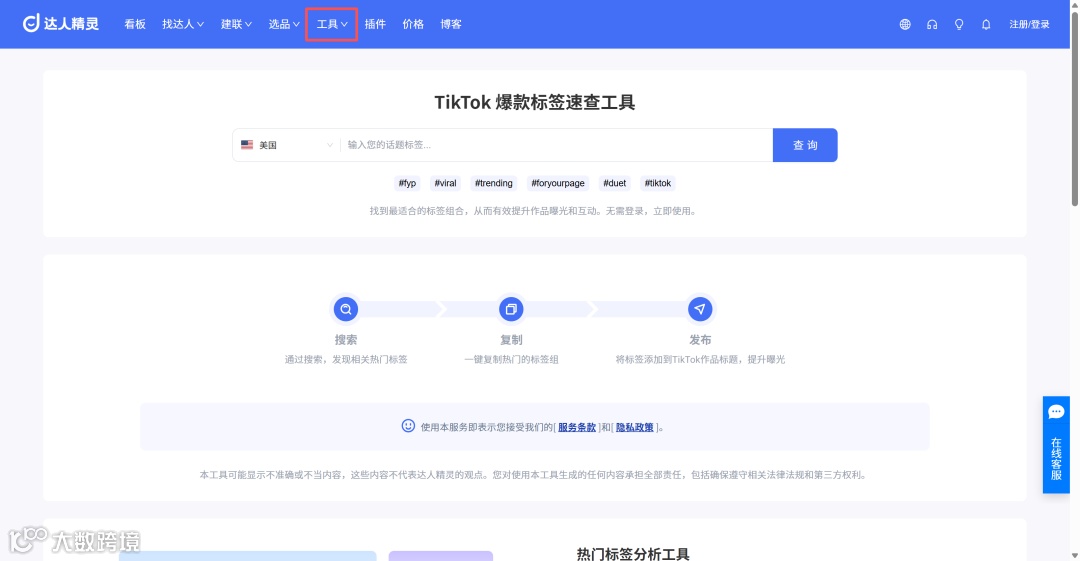Screen dimensions: 1080x561
Task: Click 注册/登录
Action: (1029, 24)
